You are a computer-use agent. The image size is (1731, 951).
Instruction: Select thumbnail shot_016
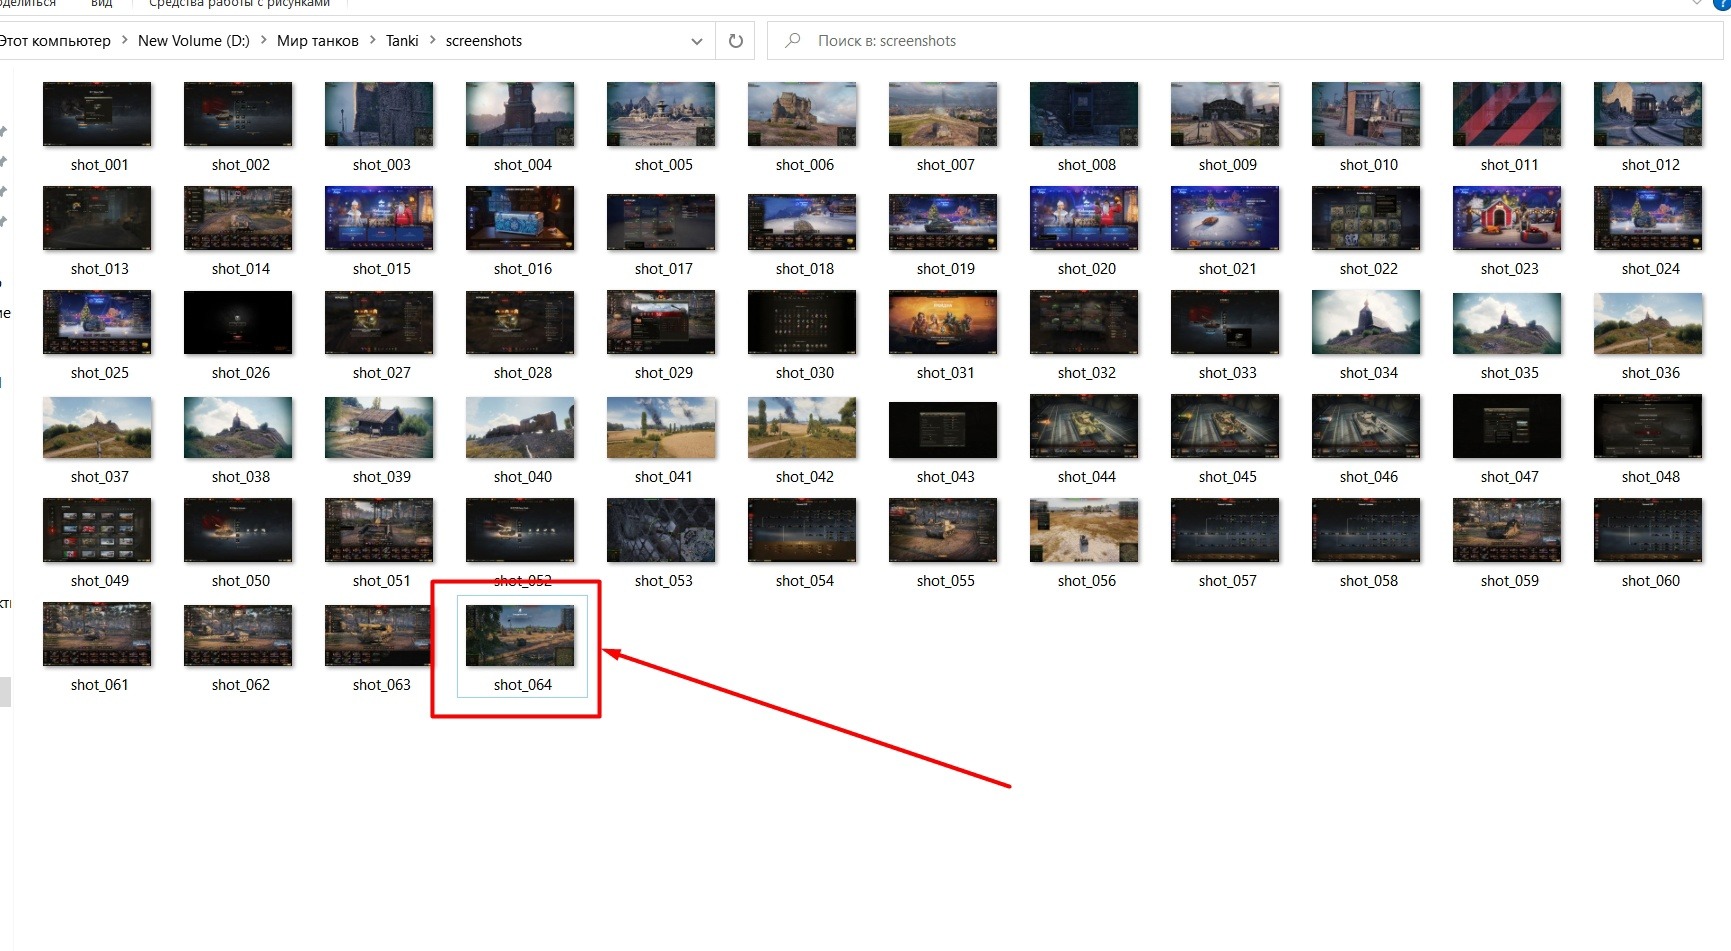tap(520, 218)
